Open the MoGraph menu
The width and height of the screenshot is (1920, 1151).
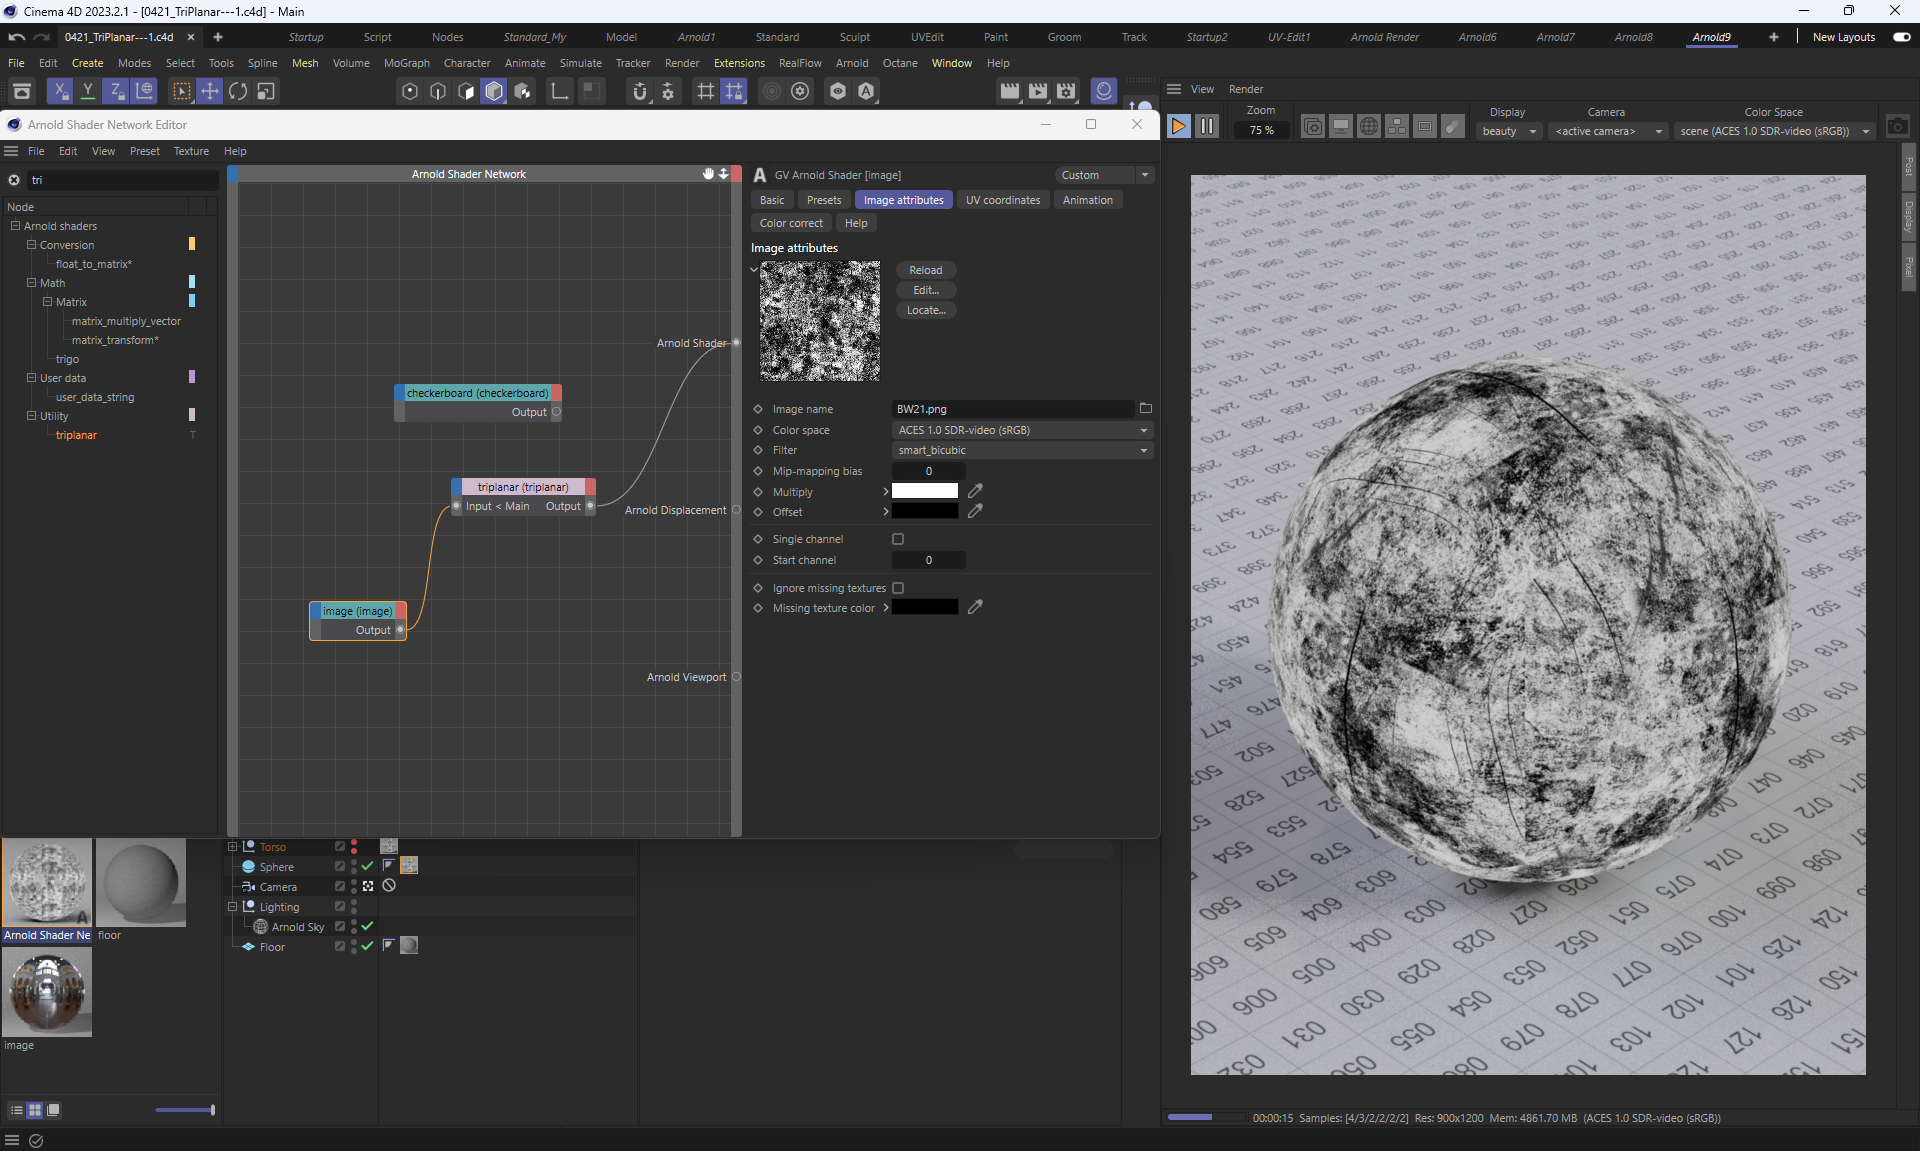[406, 63]
